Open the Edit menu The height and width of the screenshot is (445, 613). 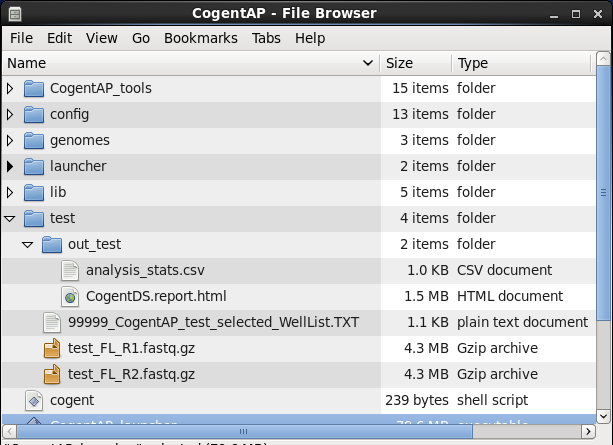point(59,38)
